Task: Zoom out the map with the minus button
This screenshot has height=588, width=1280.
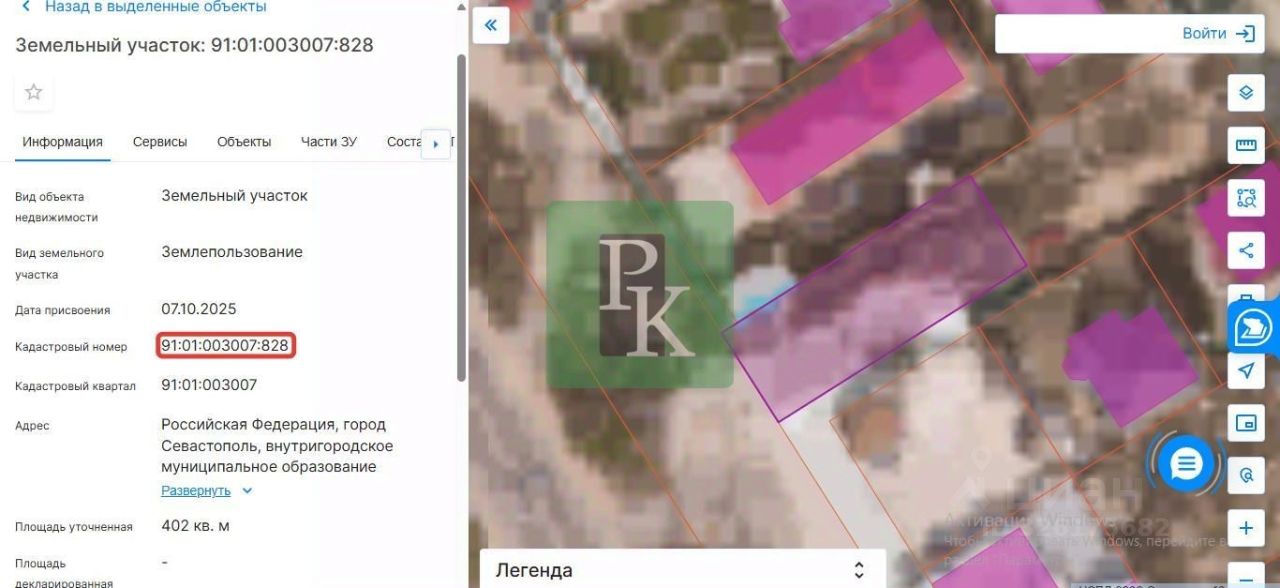Action: (x=1246, y=576)
